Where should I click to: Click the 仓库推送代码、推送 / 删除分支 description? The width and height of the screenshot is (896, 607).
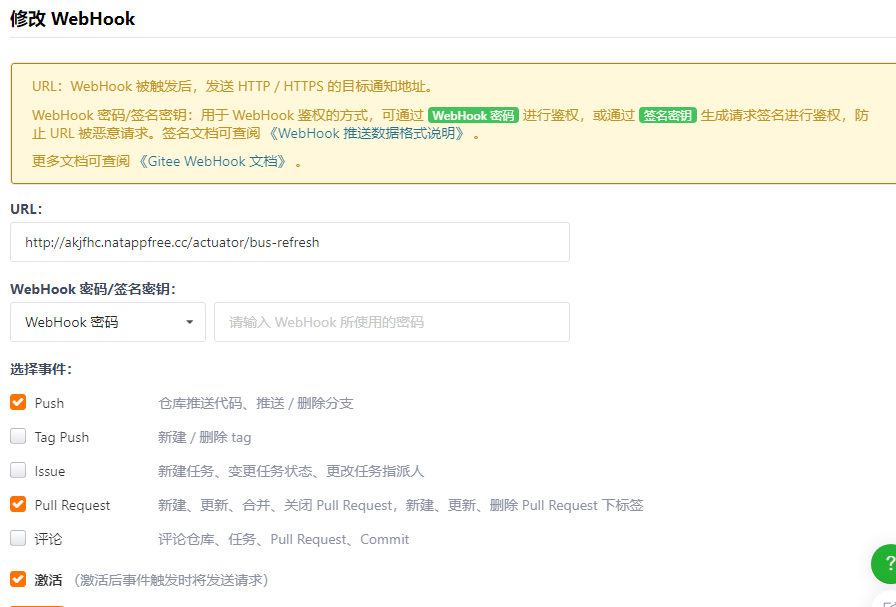tap(255, 404)
